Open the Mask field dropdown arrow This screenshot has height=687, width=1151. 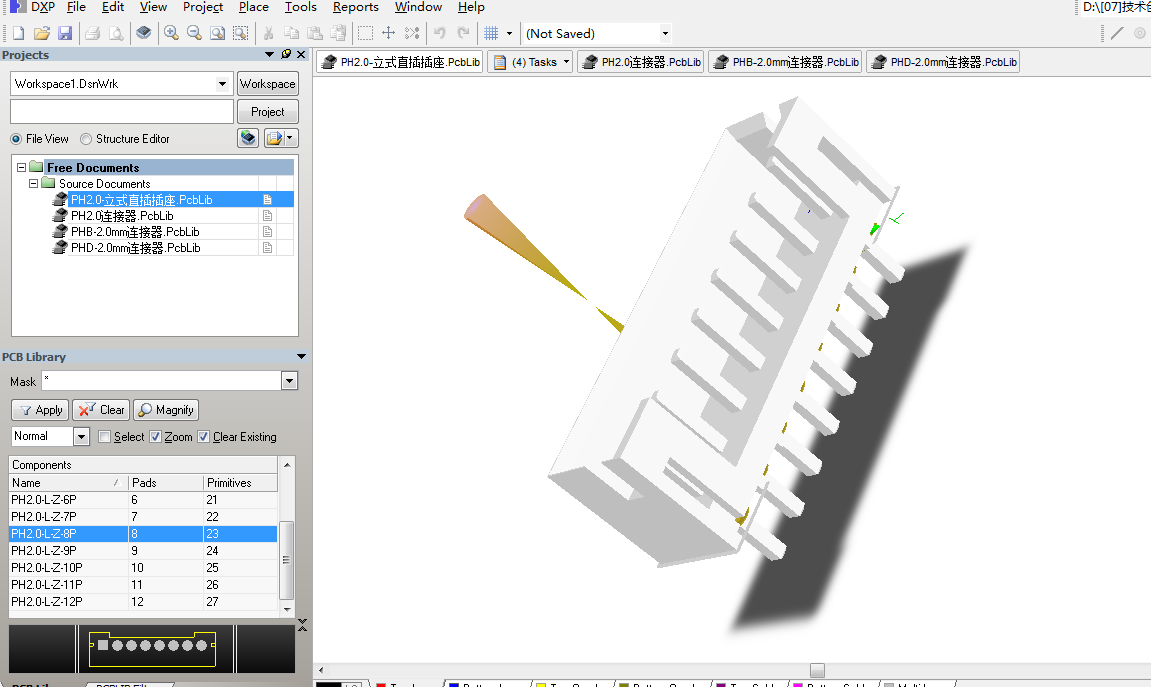click(289, 381)
